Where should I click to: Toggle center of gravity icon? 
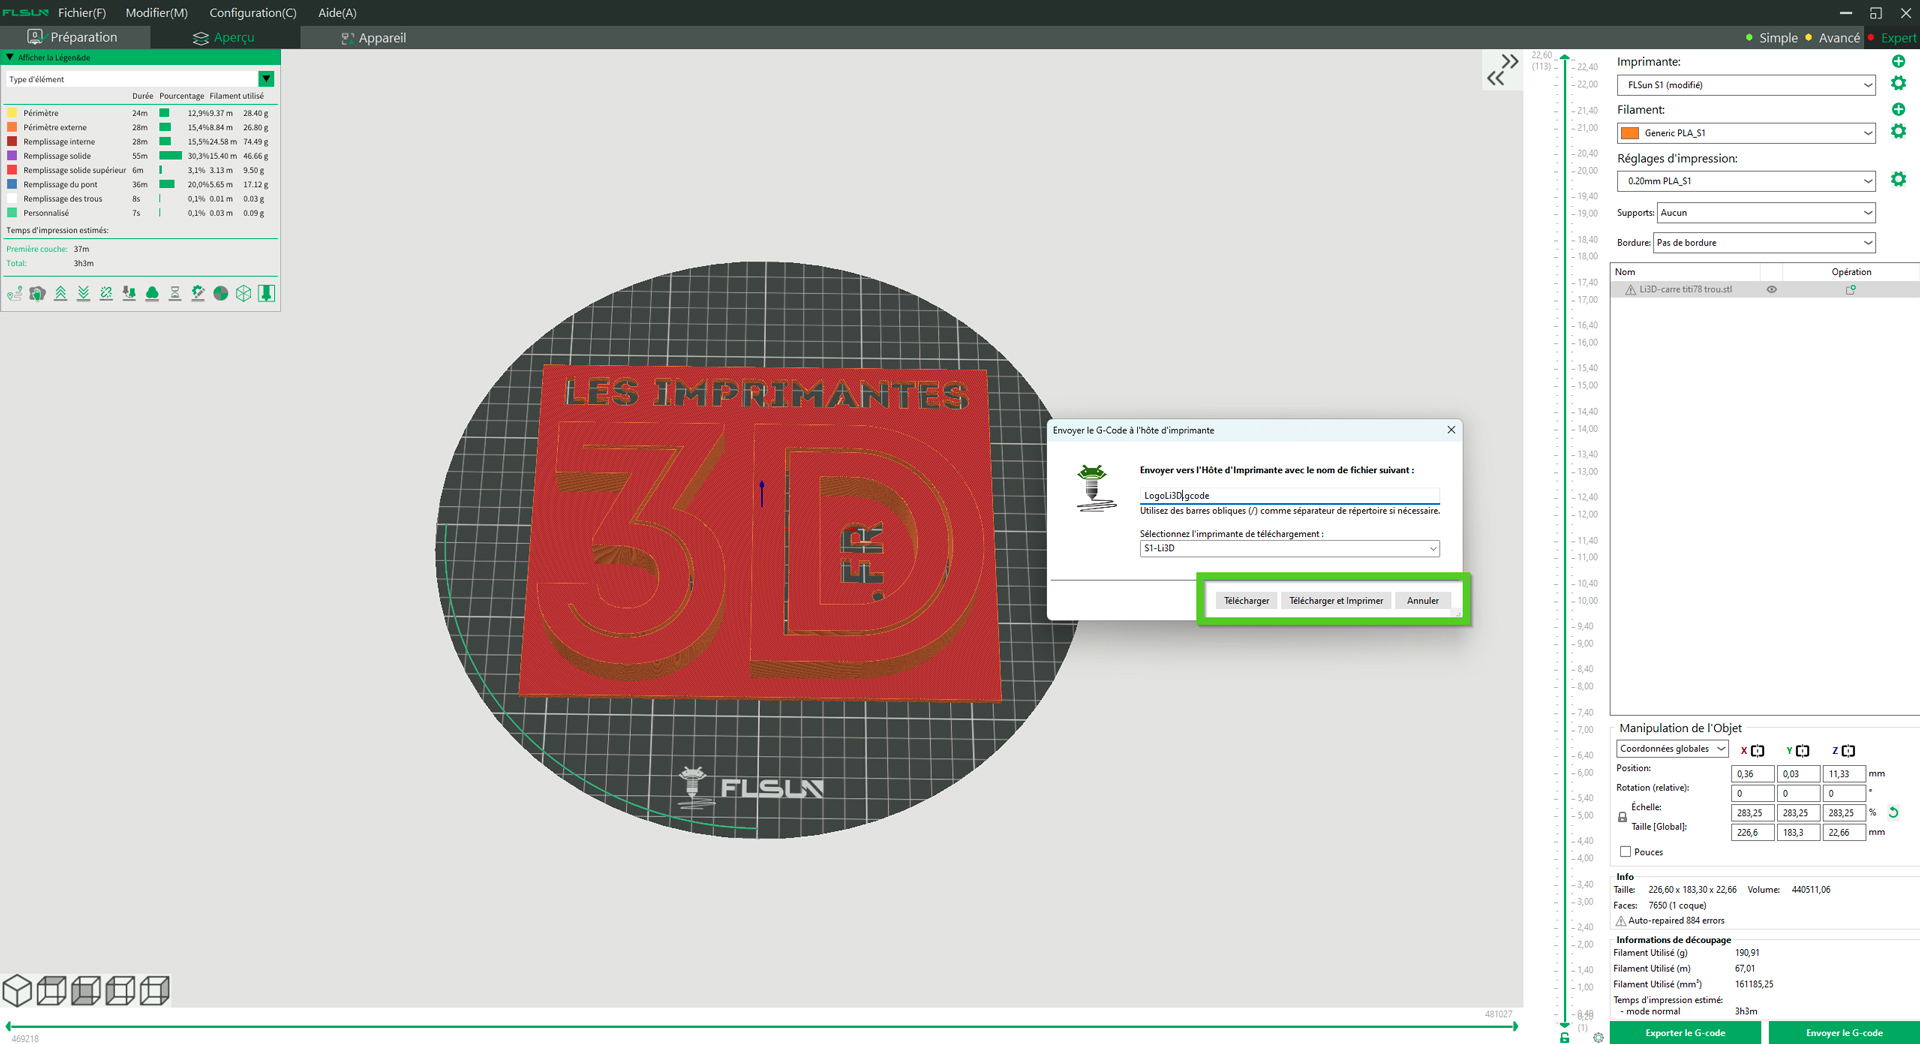click(x=221, y=293)
